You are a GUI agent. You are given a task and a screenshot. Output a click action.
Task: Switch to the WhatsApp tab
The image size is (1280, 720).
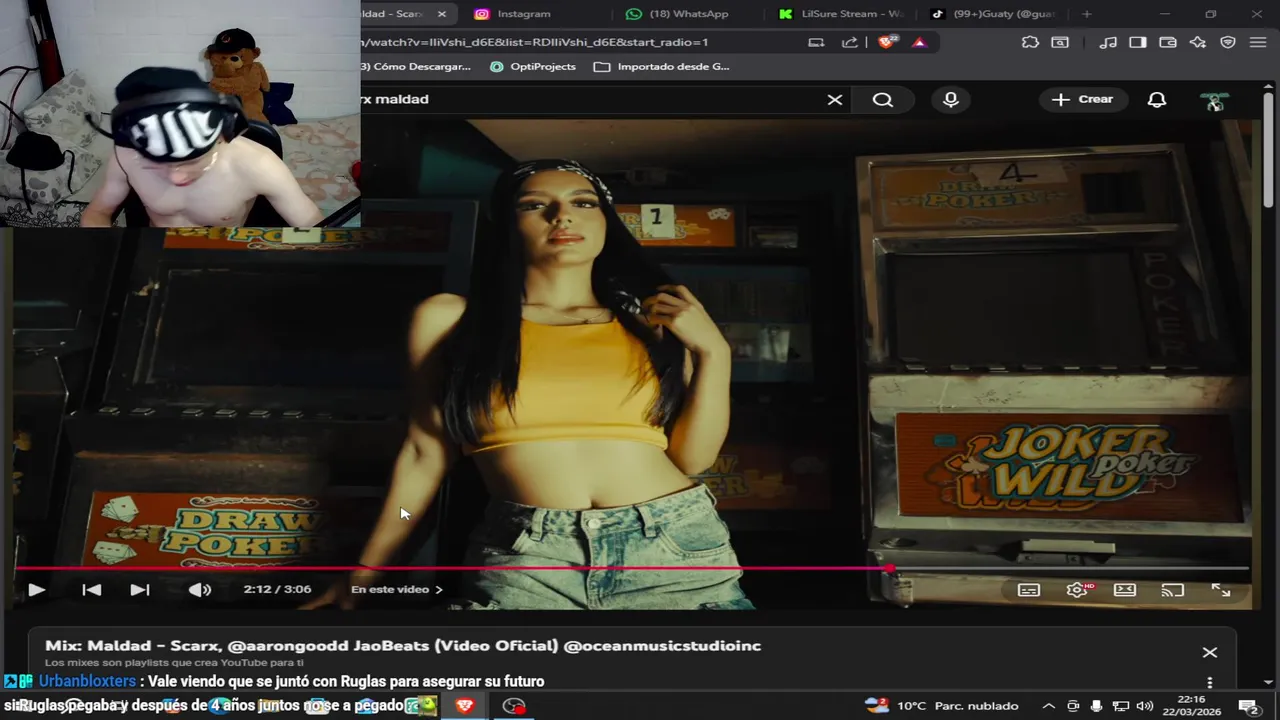click(x=689, y=14)
